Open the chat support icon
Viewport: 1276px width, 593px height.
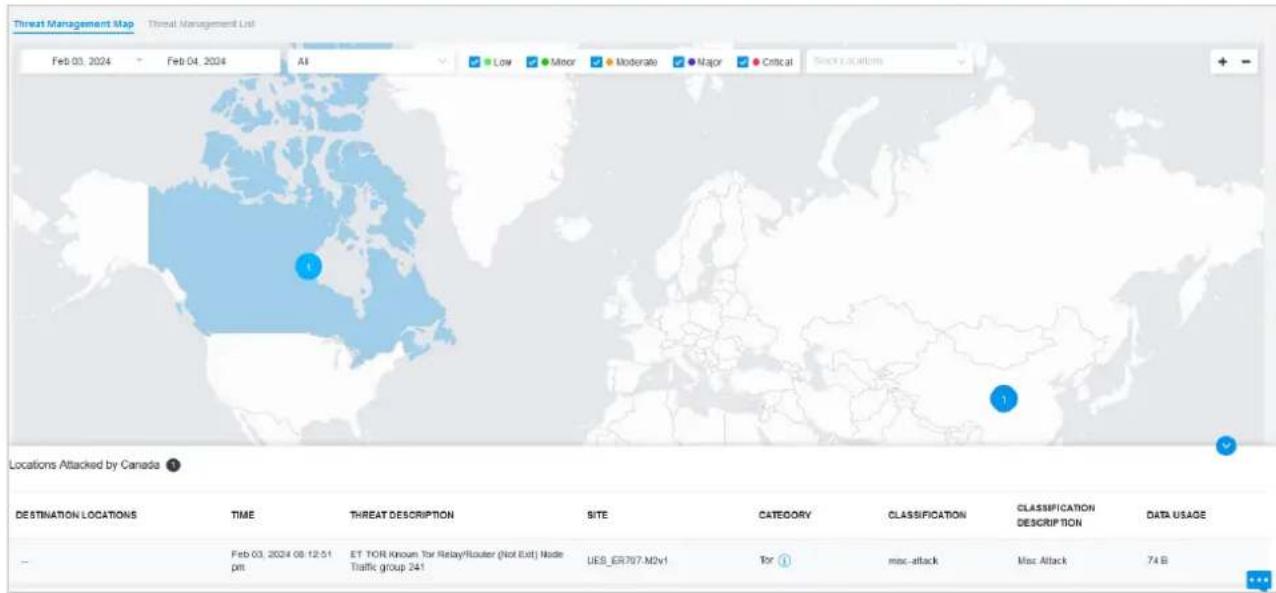[x=1258, y=579]
